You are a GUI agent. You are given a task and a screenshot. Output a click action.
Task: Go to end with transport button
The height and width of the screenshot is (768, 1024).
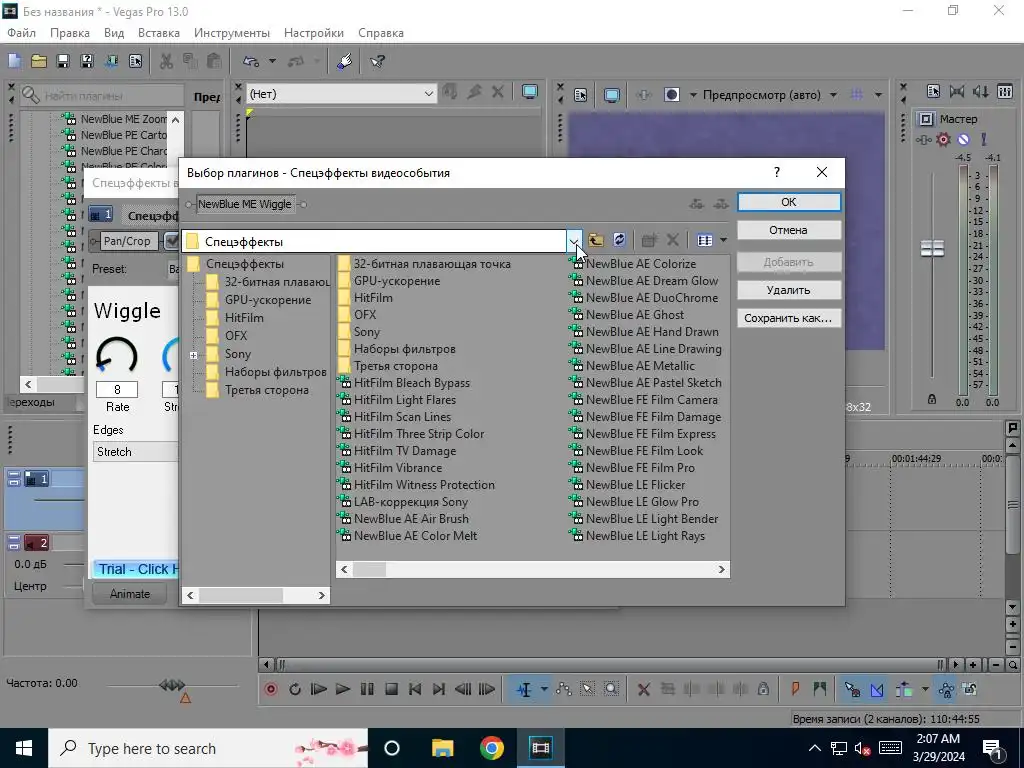(x=439, y=689)
